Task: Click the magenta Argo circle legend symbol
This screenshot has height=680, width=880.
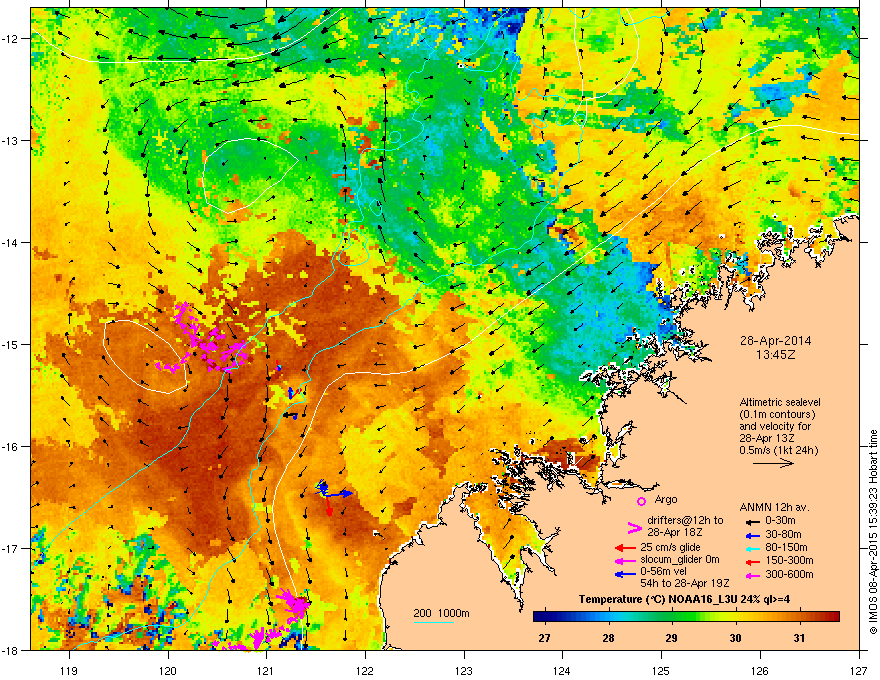Action: pos(641,501)
